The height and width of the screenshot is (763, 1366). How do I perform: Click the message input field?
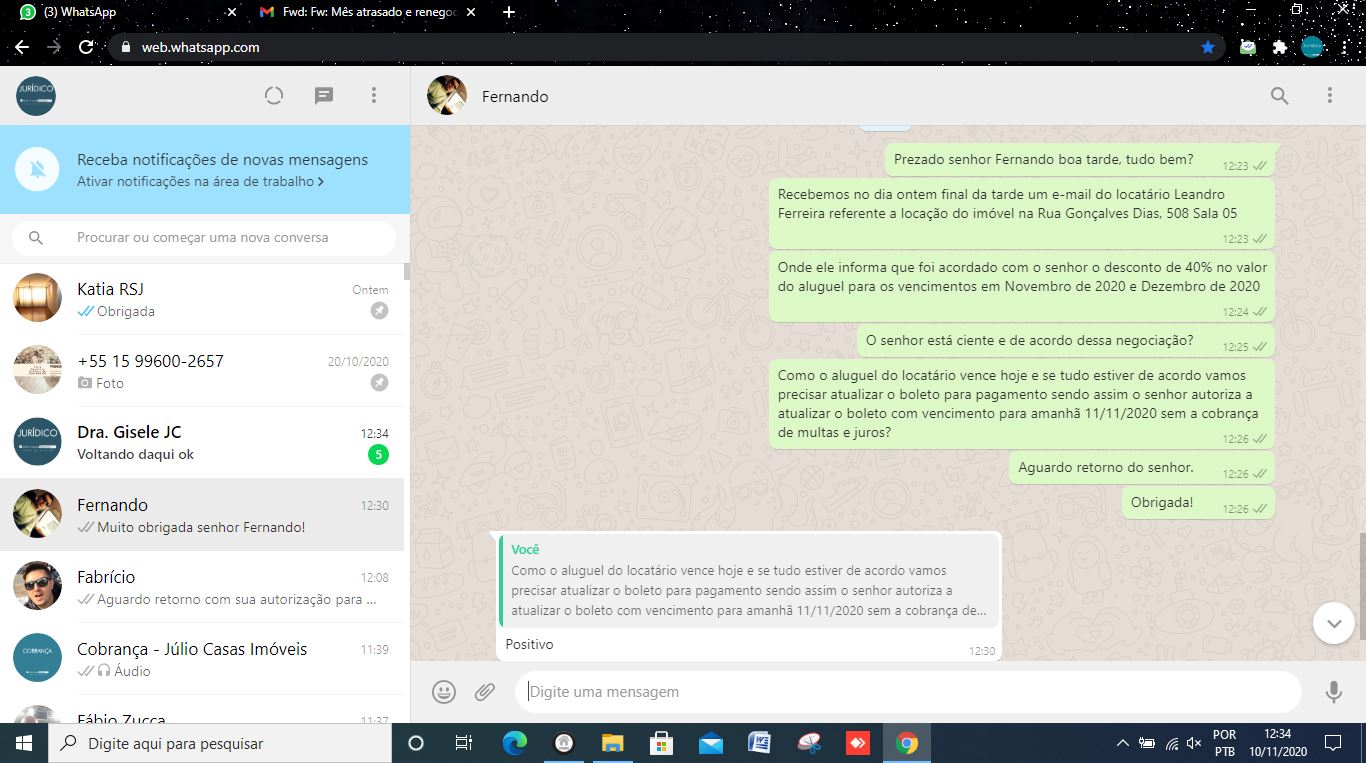905,692
